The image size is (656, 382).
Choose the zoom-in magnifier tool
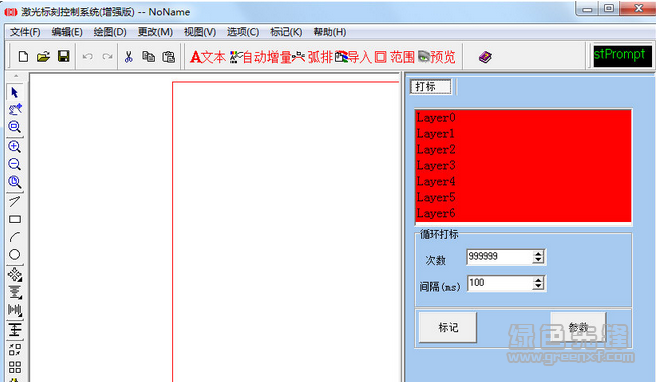[15, 146]
